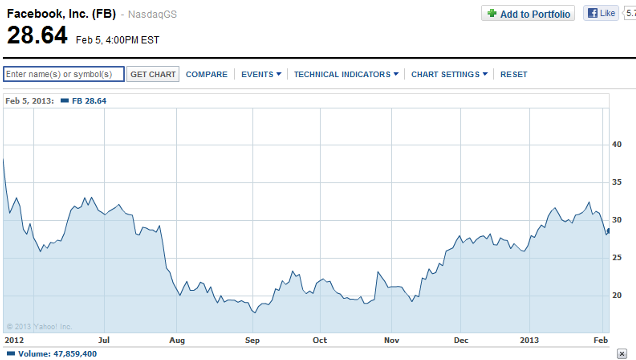Click the Aug label on the time axis
636x360 pixels.
[177, 340]
